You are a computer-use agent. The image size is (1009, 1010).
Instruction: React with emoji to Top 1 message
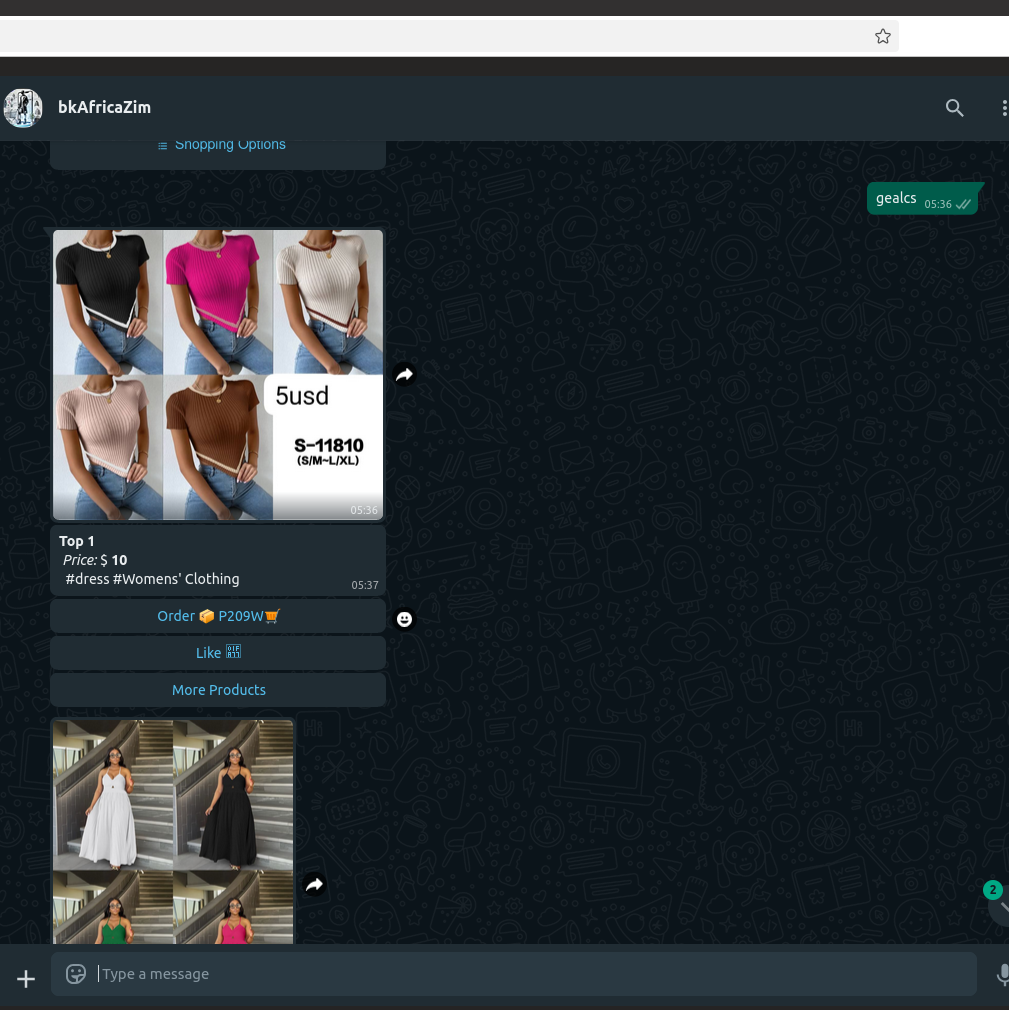(x=404, y=620)
